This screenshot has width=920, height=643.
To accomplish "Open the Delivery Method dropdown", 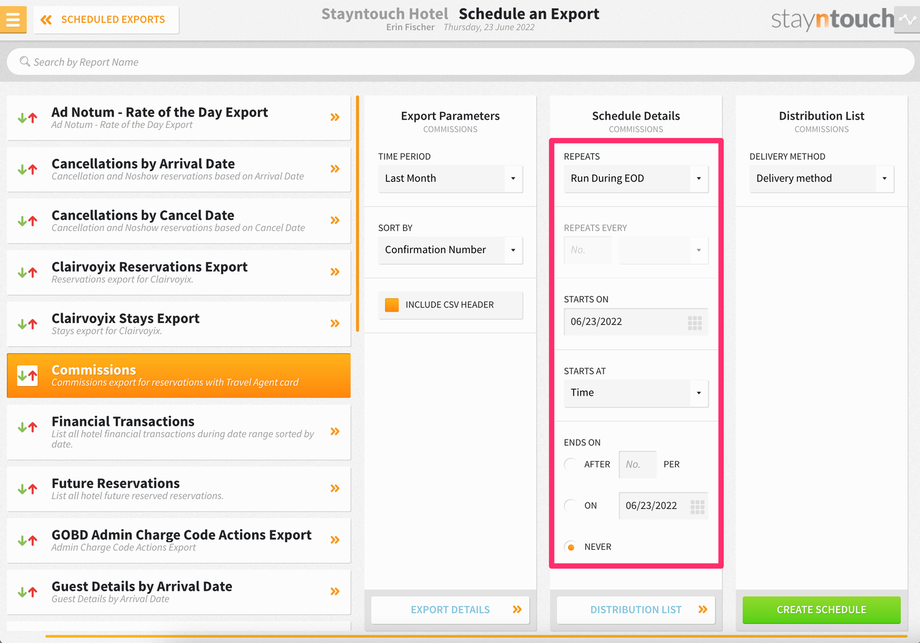I will tap(821, 178).
